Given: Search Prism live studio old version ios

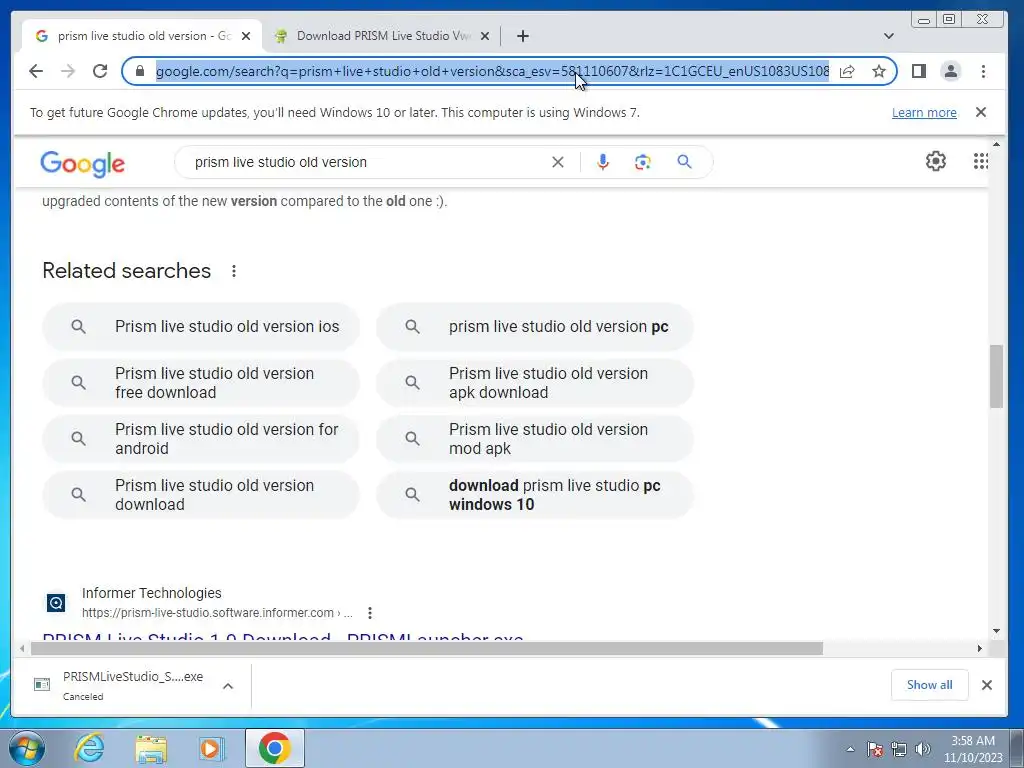Looking at the screenshot, I should 201,327.
